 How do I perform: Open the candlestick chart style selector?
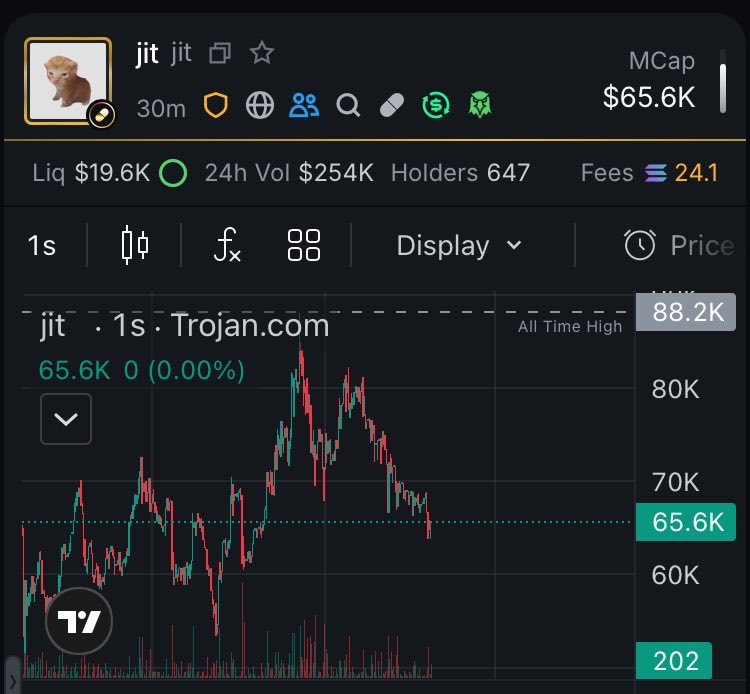pyautogui.click(x=135, y=245)
